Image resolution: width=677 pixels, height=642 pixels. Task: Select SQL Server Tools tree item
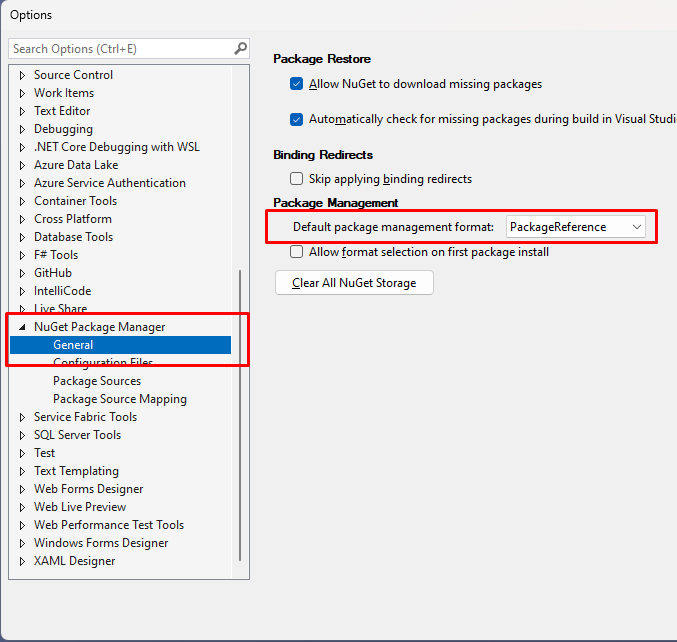coord(77,435)
